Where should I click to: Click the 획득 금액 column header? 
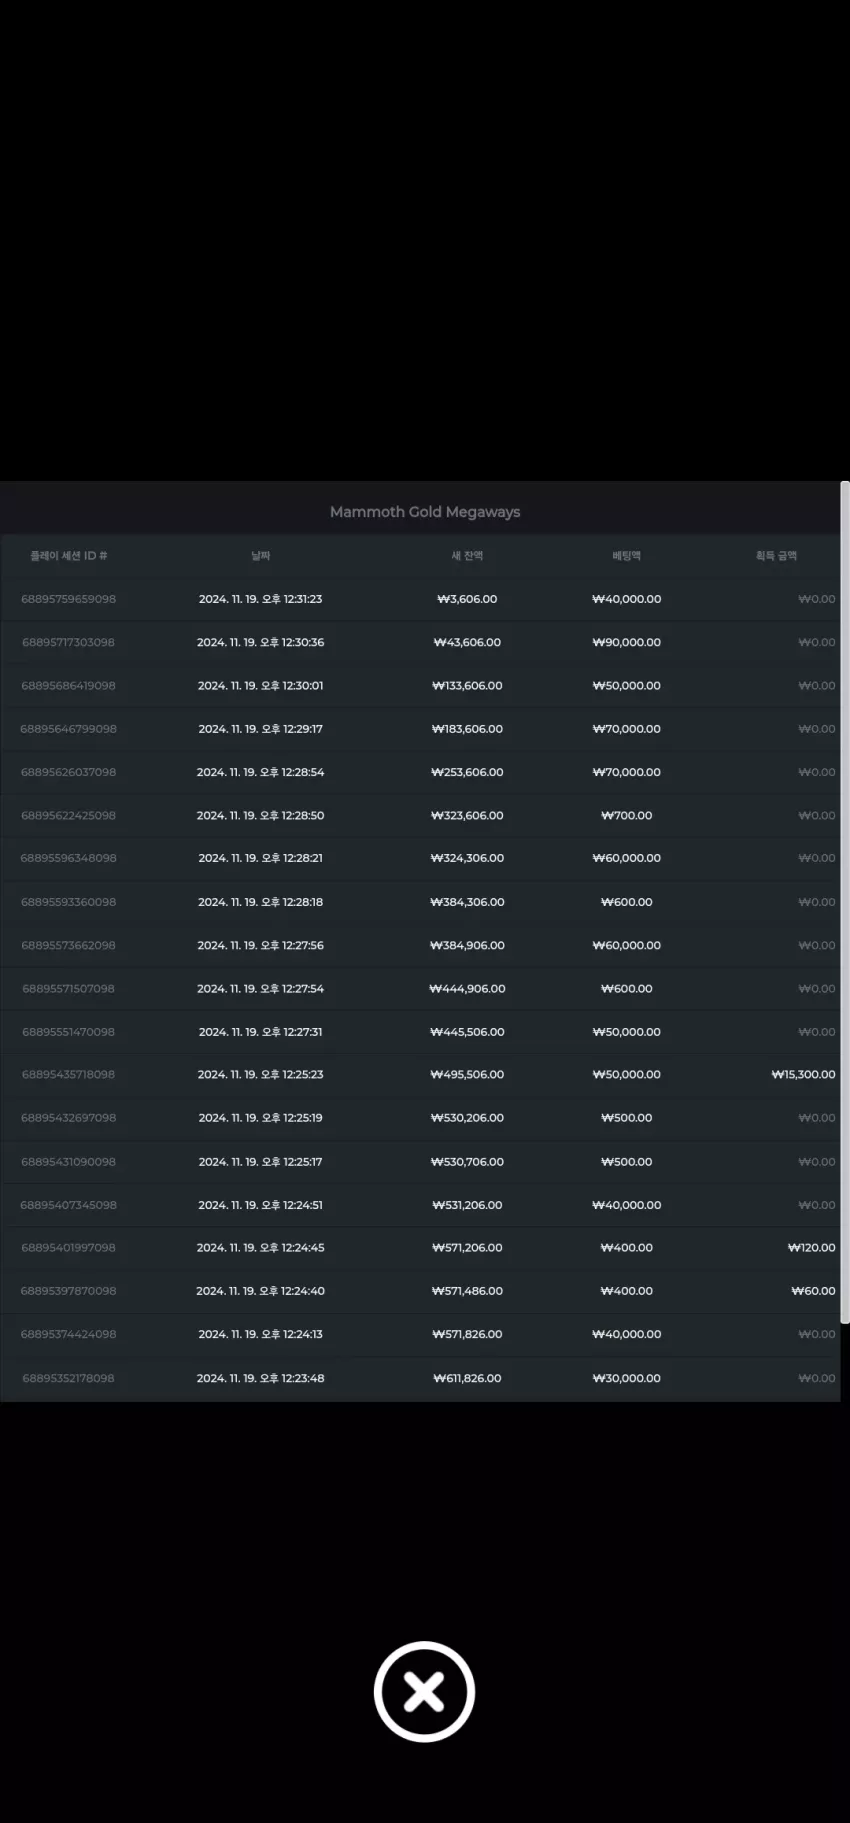tap(776, 556)
